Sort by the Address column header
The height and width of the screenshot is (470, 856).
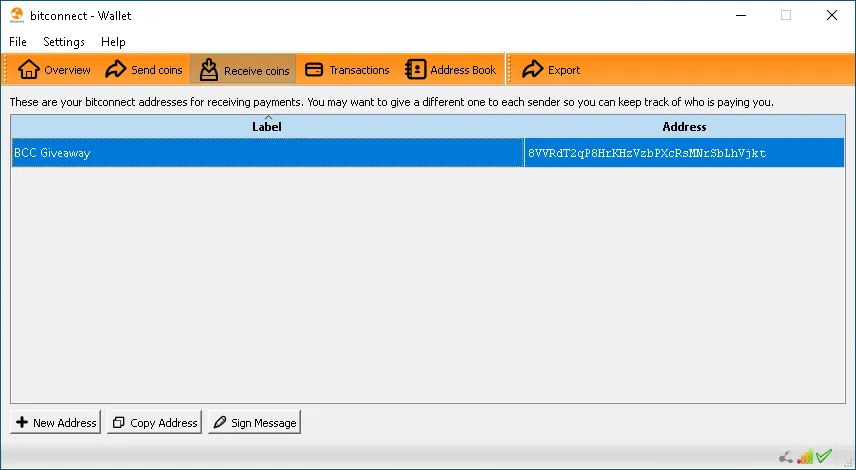685,127
